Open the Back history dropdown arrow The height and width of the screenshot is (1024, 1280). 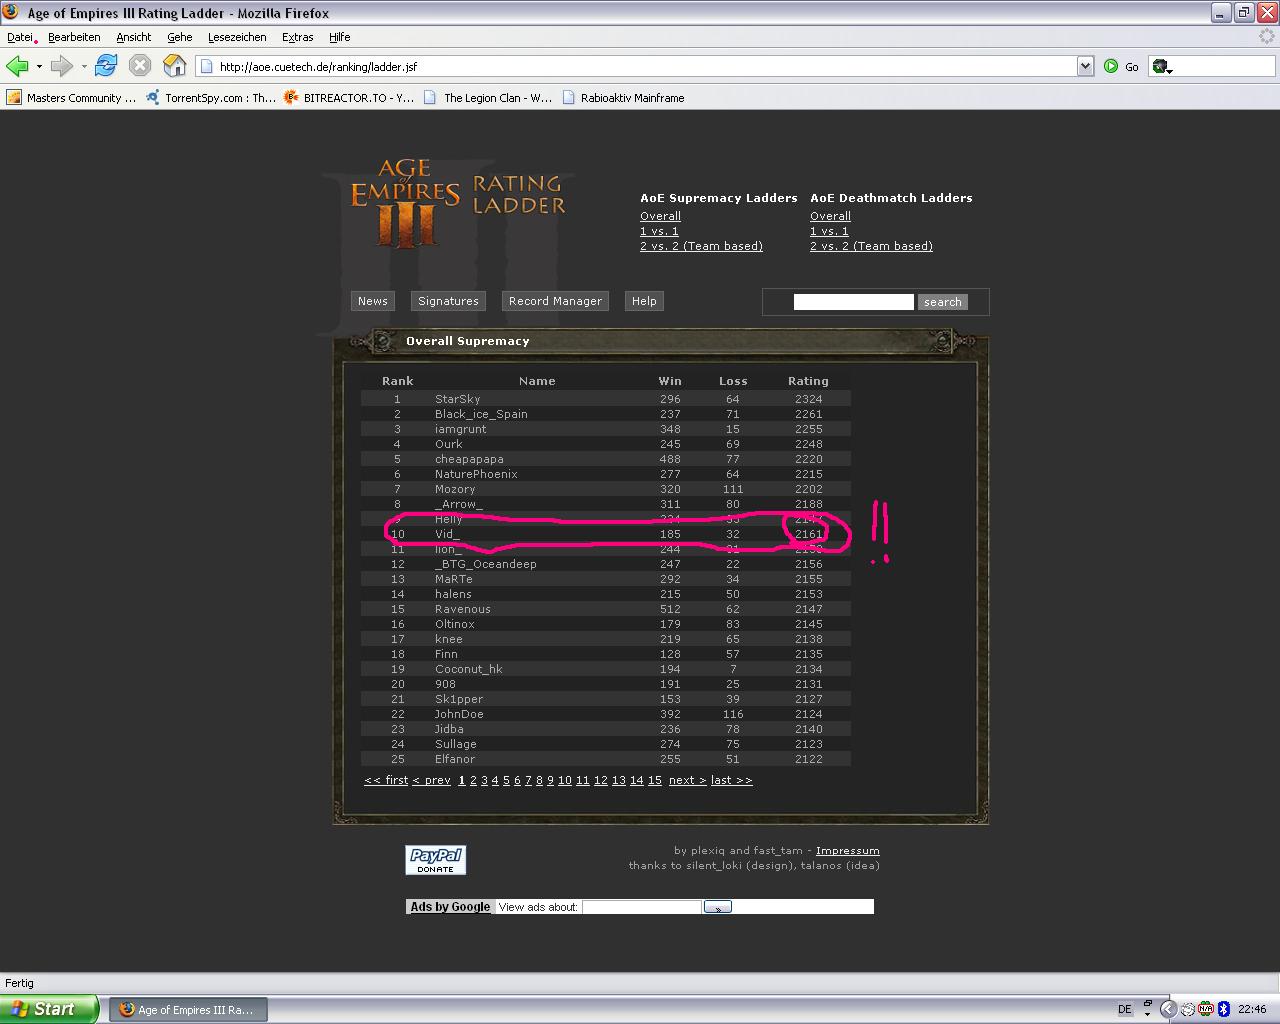tap(39, 67)
